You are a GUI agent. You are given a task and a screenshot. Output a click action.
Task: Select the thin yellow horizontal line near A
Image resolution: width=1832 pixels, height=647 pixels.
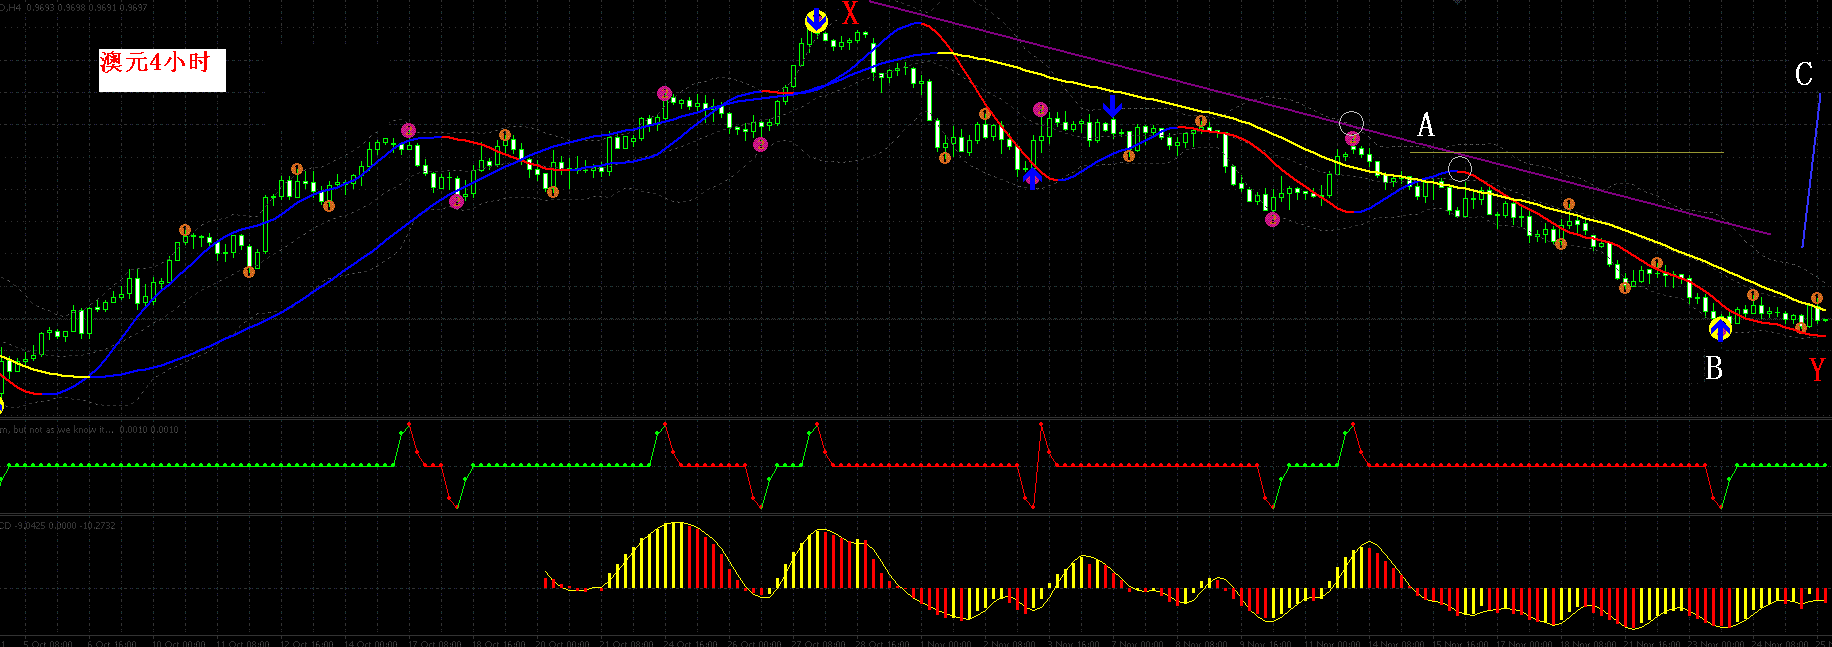tap(1566, 152)
